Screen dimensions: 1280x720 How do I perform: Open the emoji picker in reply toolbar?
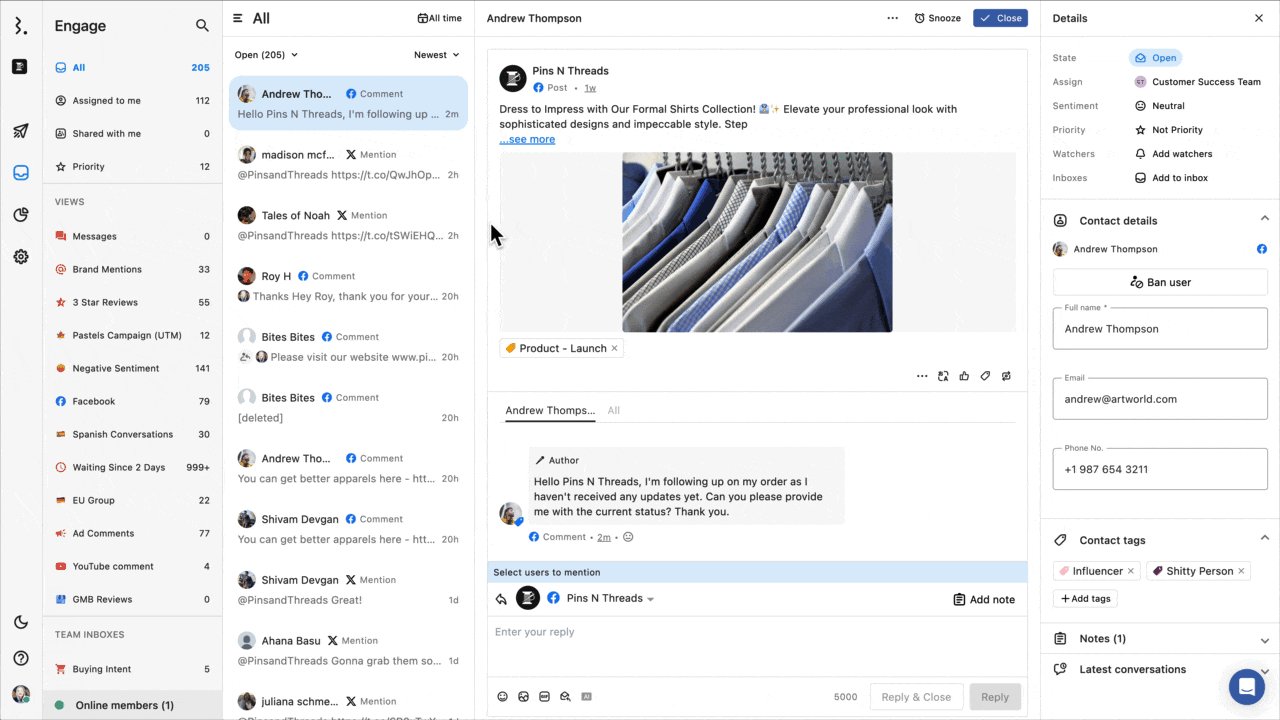(x=502, y=697)
